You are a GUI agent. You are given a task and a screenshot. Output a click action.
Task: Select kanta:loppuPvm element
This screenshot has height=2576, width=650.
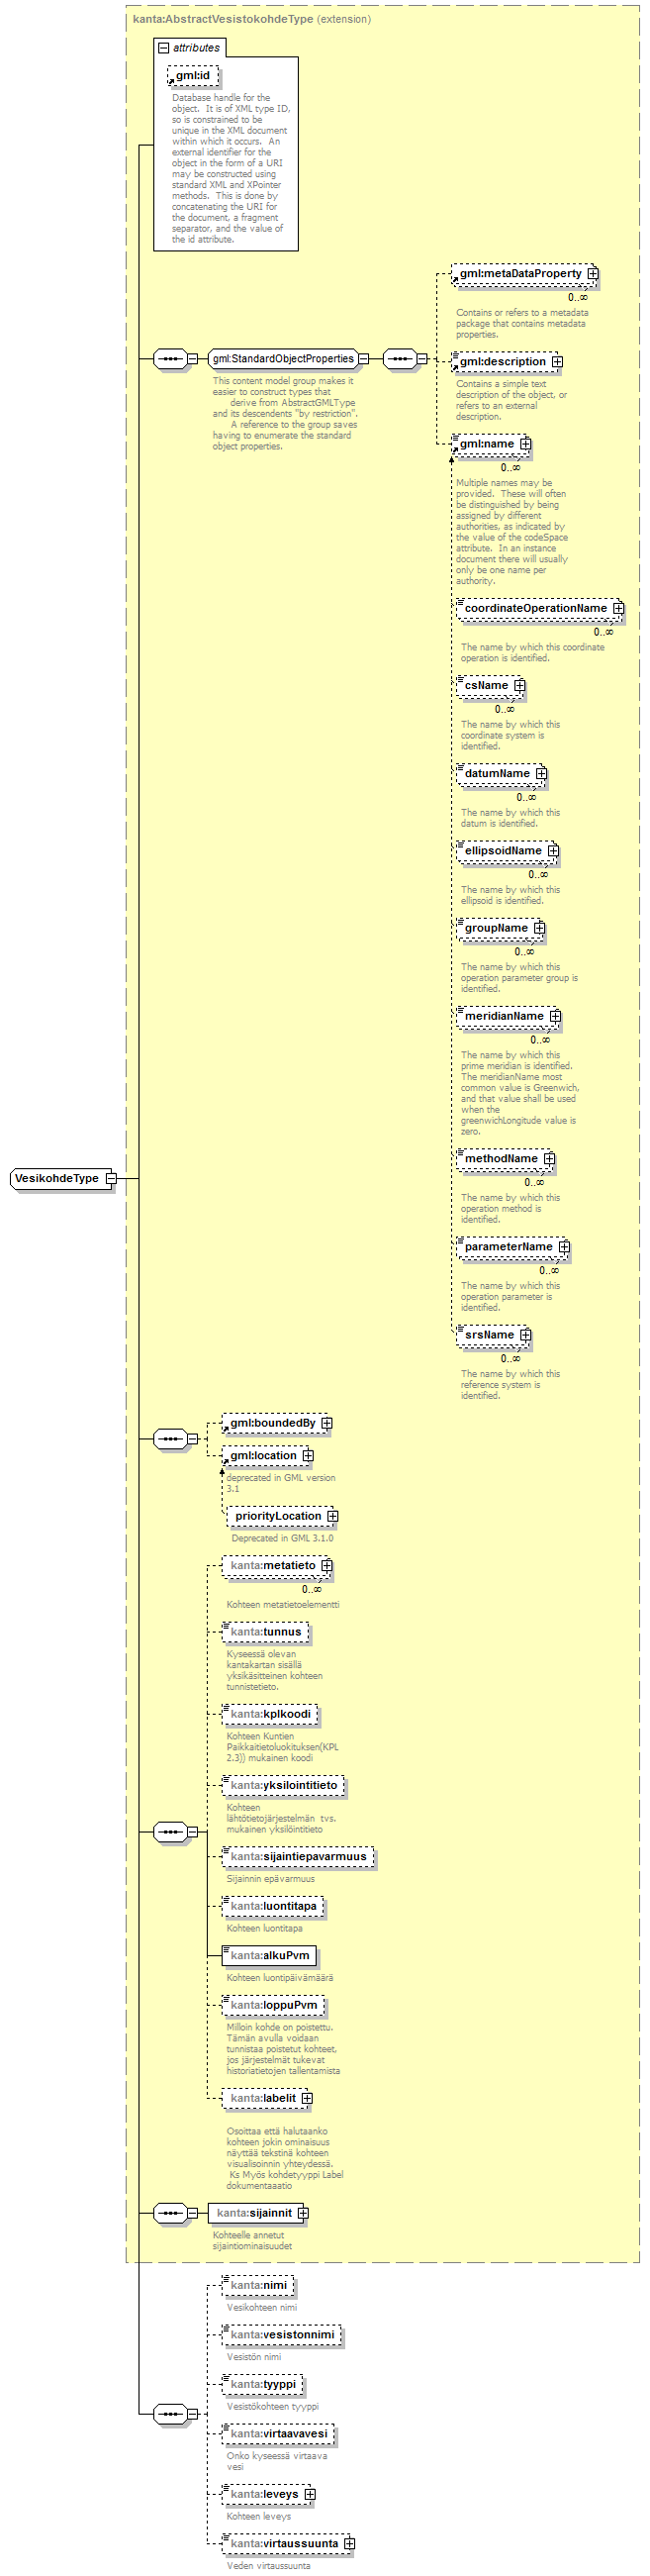pyautogui.click(x=273, y=2004)
